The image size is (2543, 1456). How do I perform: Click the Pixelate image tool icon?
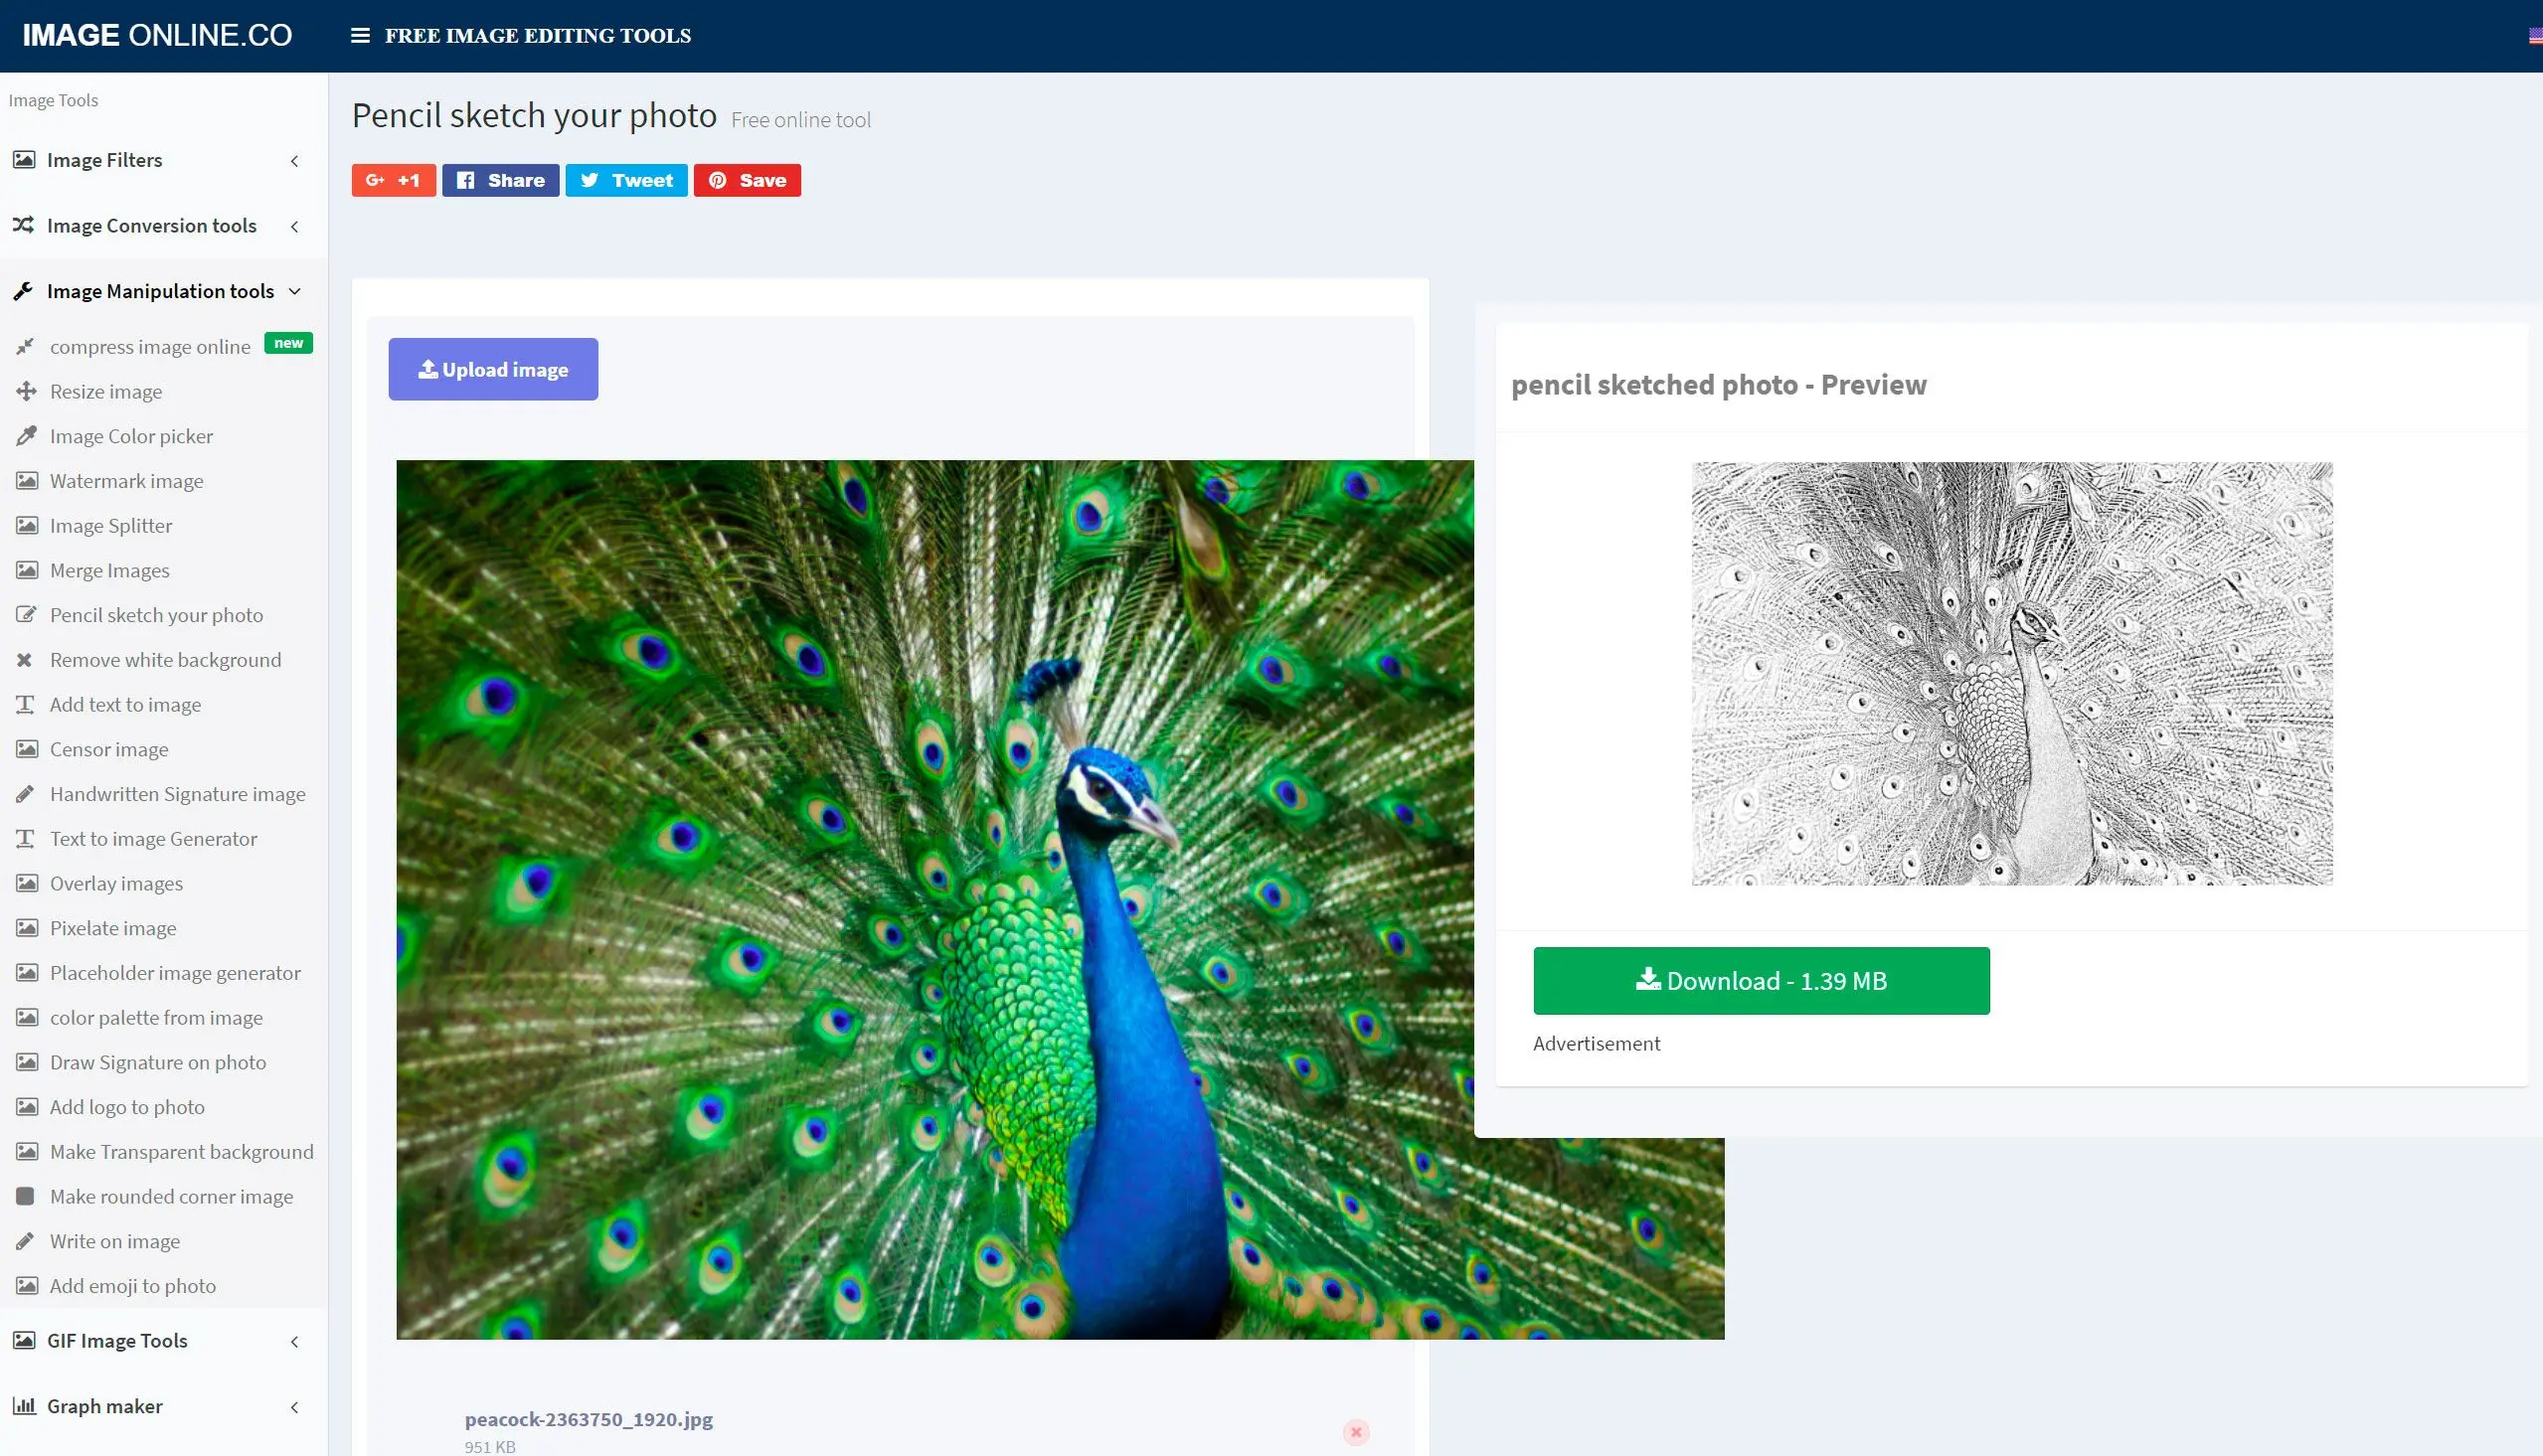coord(26,927)
